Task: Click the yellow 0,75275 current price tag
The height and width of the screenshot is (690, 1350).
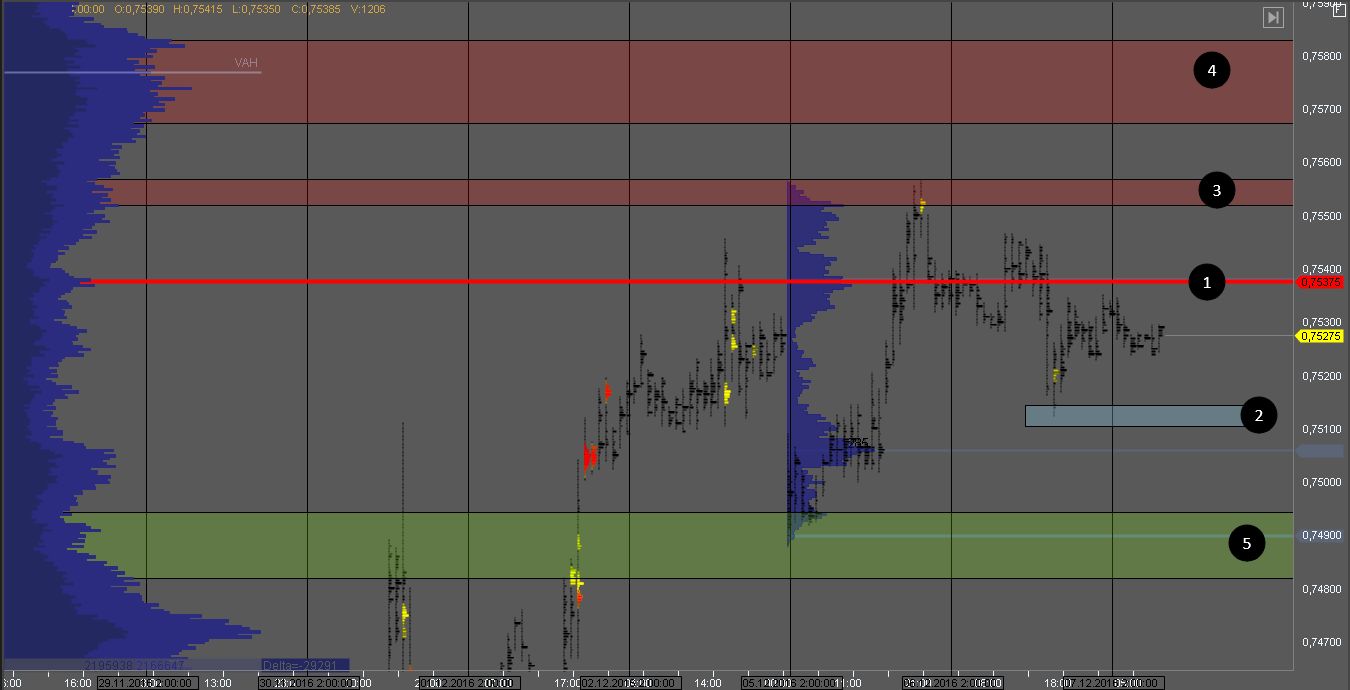Action: coord(1321,336)
